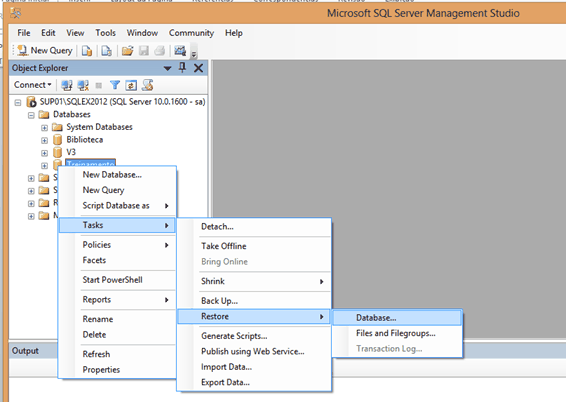Click the Database Engine Query icon
The height and width of the screenshot is (402, 566).
click(x=87, y=51)
